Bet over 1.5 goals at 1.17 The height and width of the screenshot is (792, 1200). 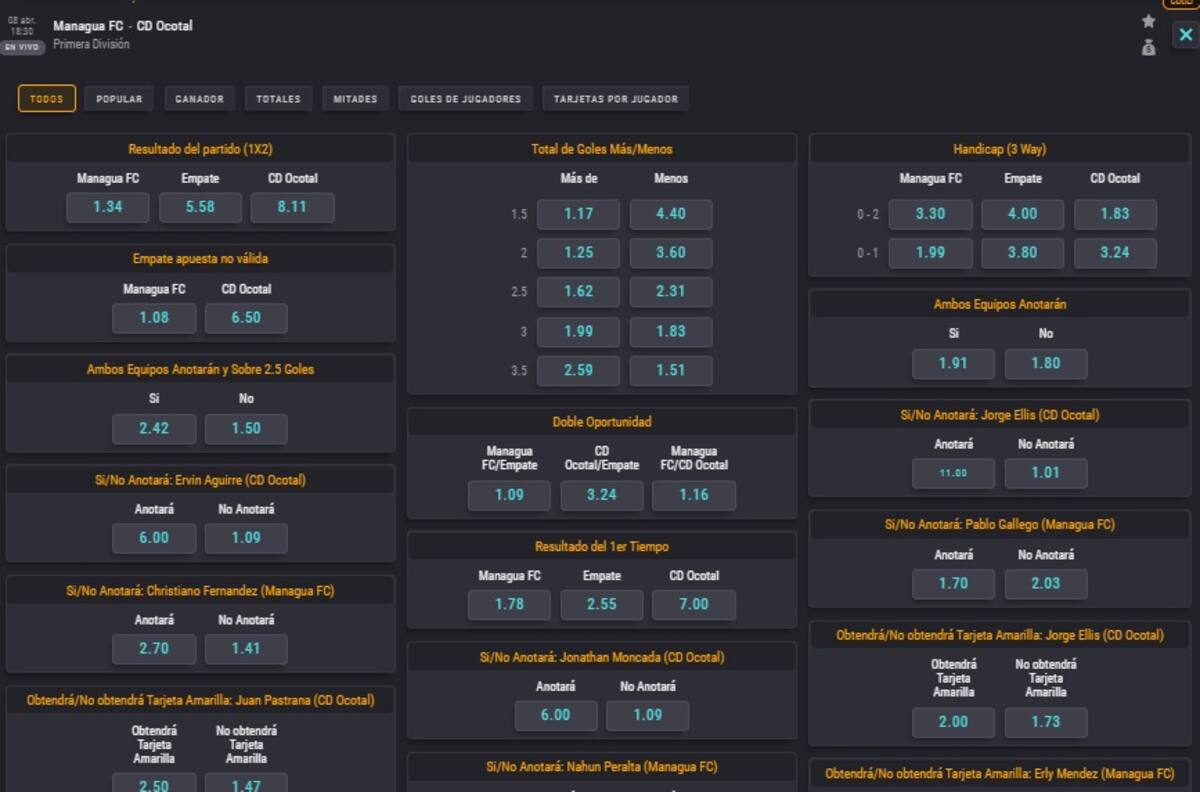click(578, 214)
